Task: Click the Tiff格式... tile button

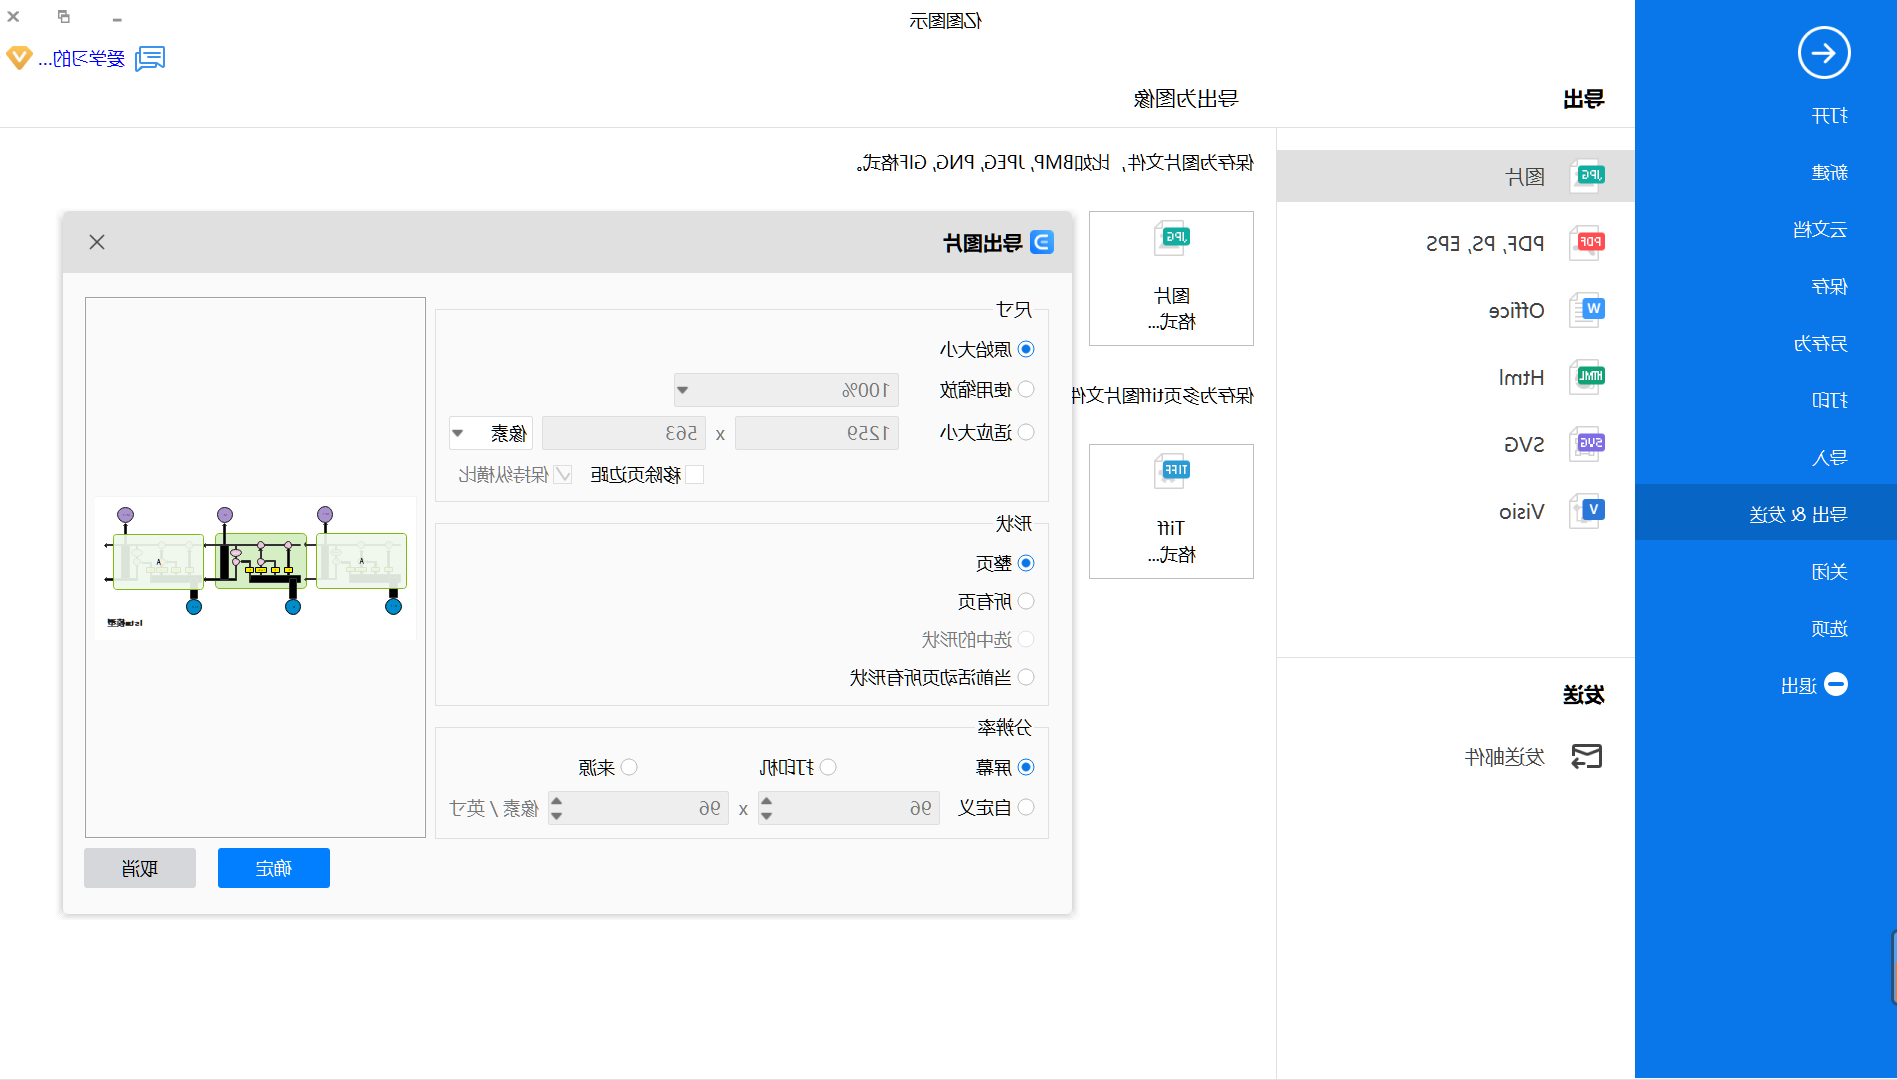Action: point(1171,511)
